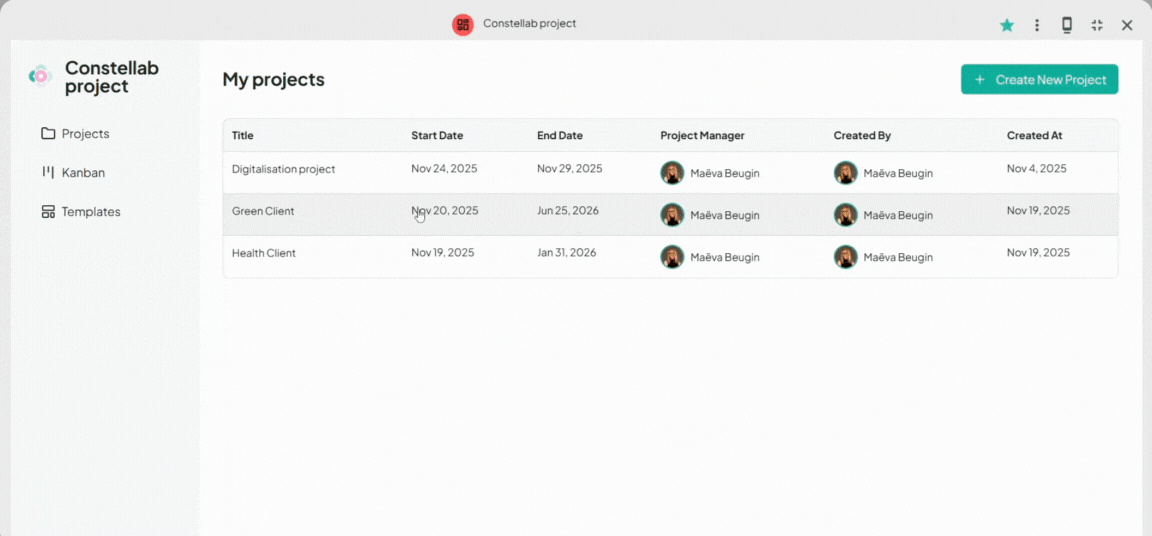Click the red Constellab app icon in title bar
The width and height of the screenshot is (1152, 536).
463,24
